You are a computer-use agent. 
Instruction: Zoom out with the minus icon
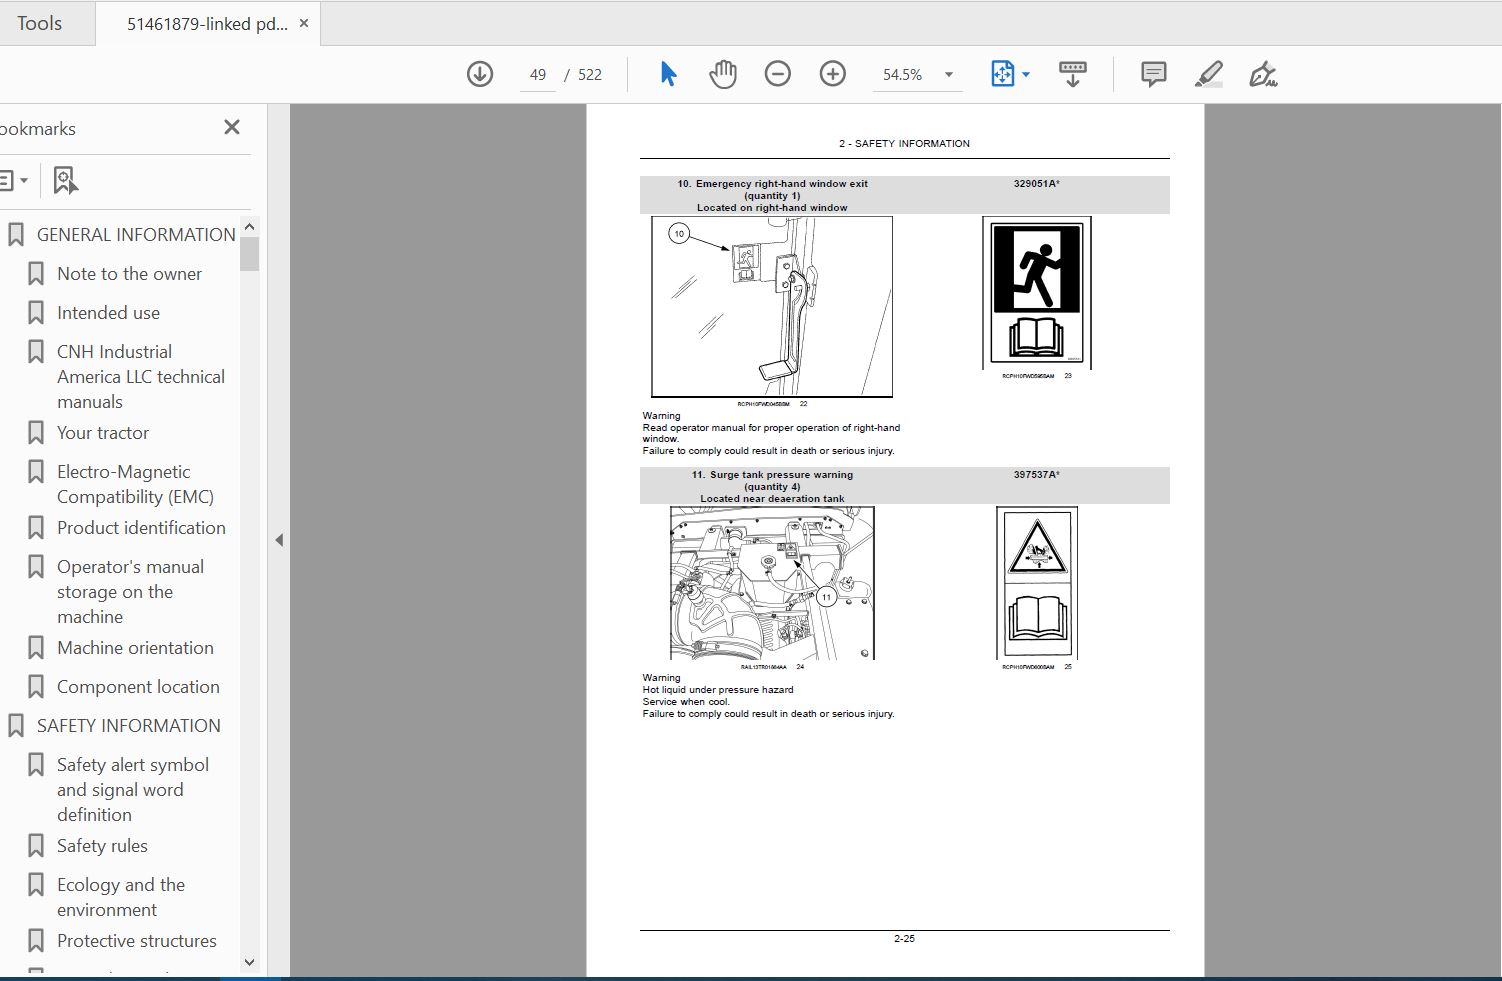pos(778,74)
